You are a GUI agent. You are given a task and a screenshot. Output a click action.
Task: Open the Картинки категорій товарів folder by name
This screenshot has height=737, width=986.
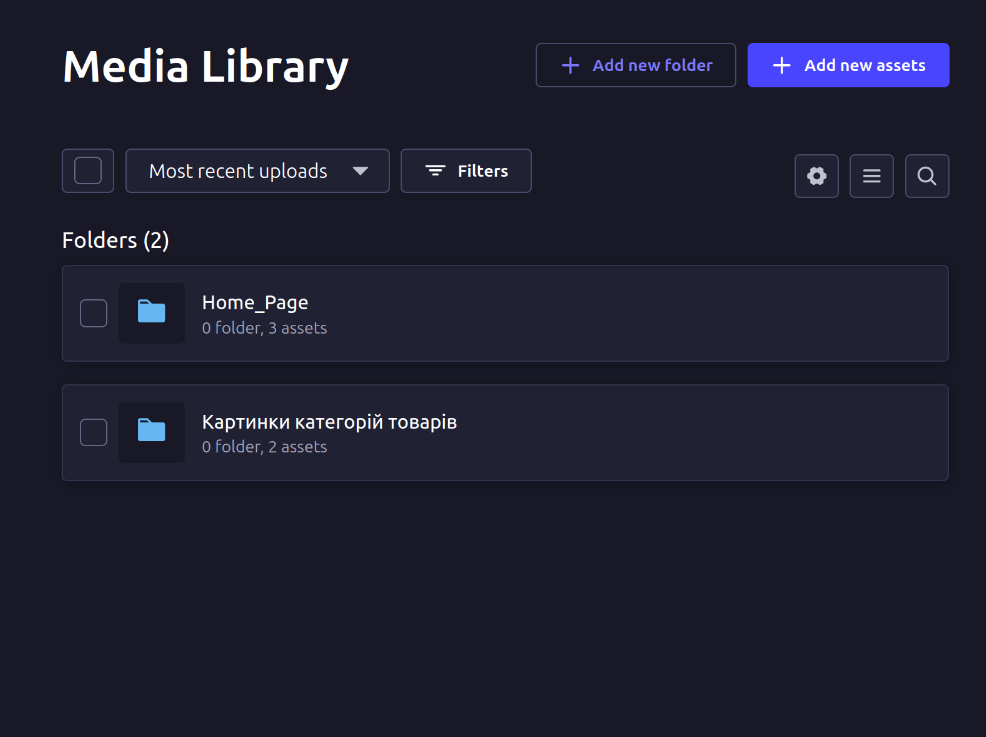tap(329, 422)
